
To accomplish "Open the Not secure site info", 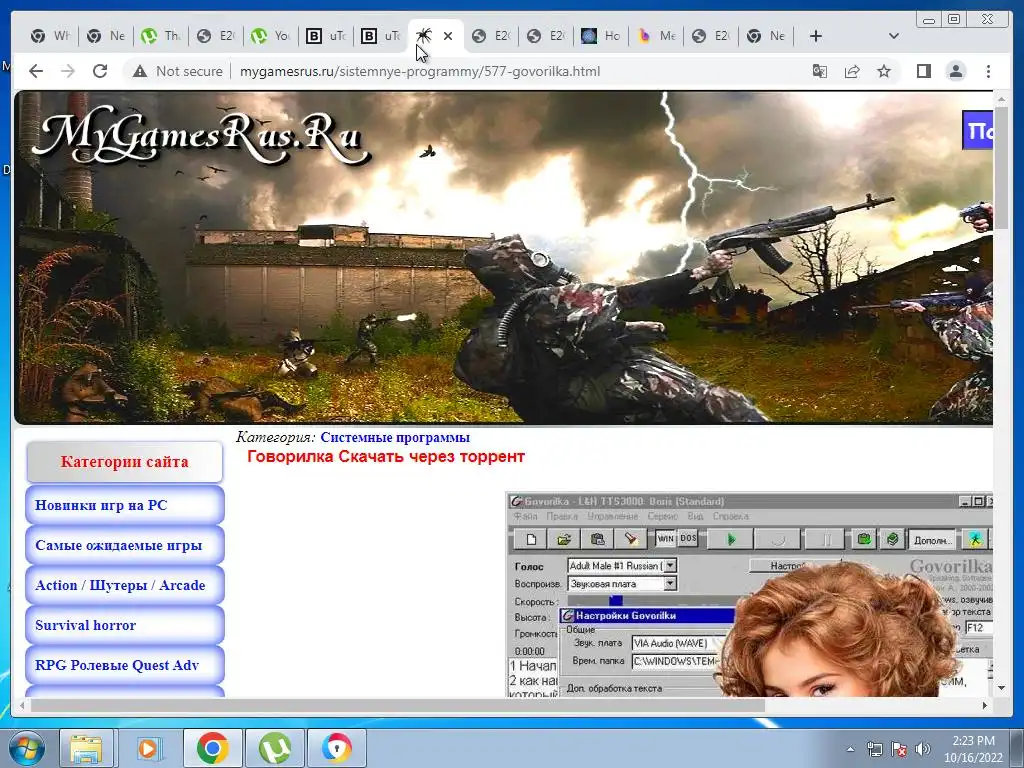I will pos(177,71).
